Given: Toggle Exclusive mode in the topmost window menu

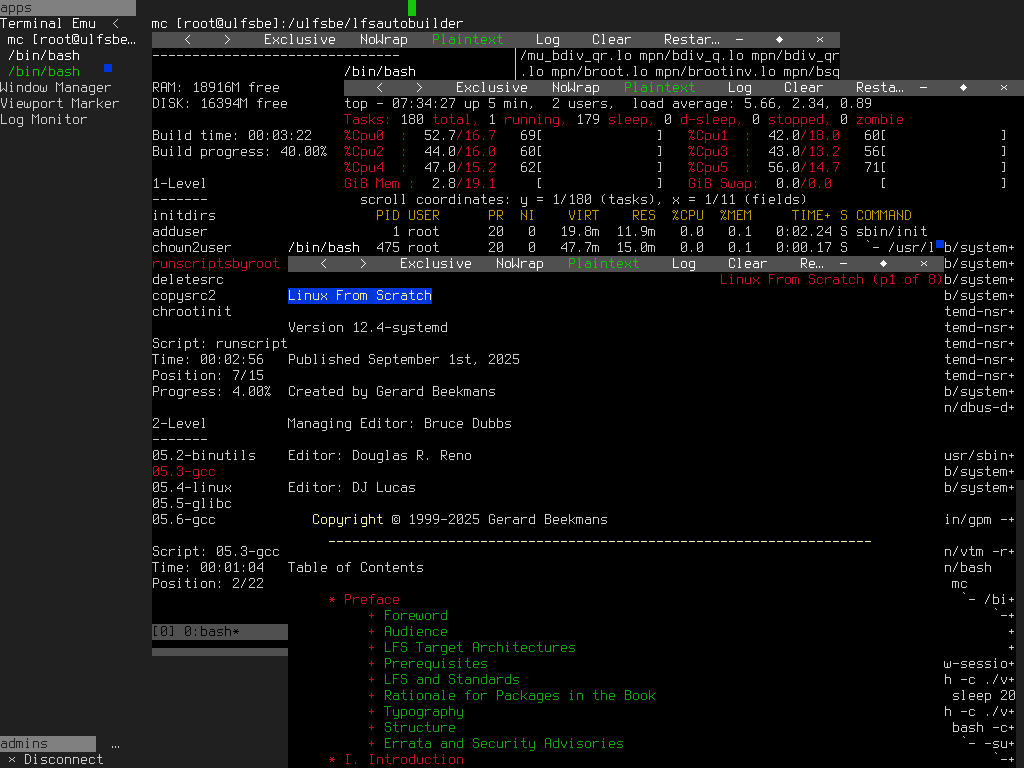Looking at the screenshot, I should (299, 40).
